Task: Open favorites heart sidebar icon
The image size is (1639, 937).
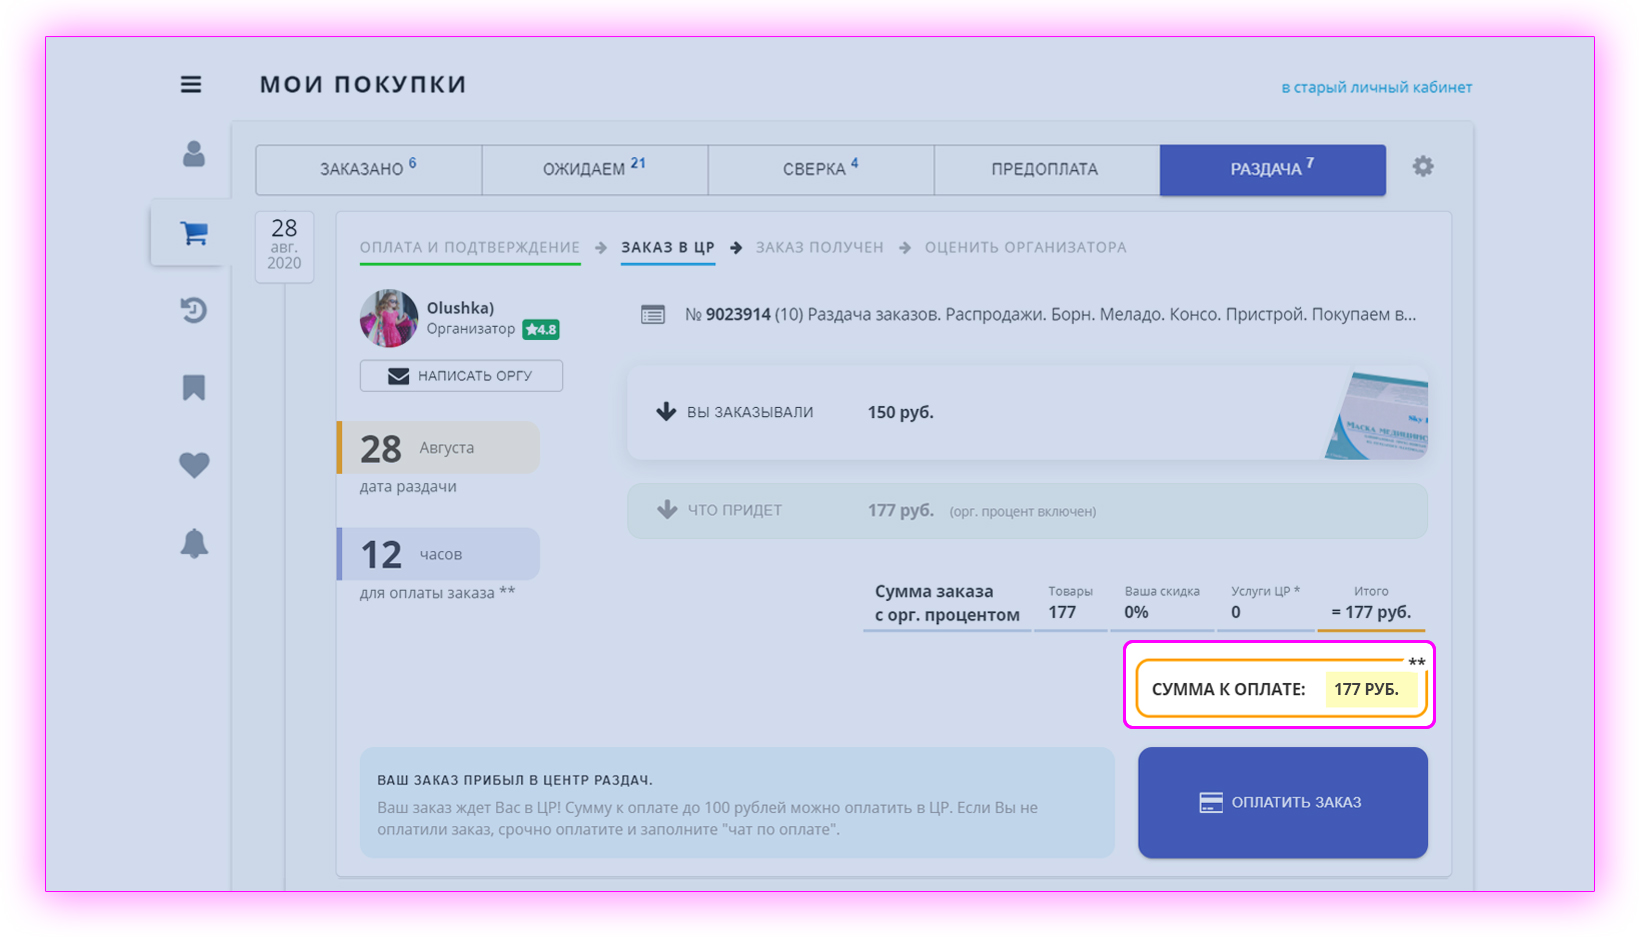Action: point(194,465)
